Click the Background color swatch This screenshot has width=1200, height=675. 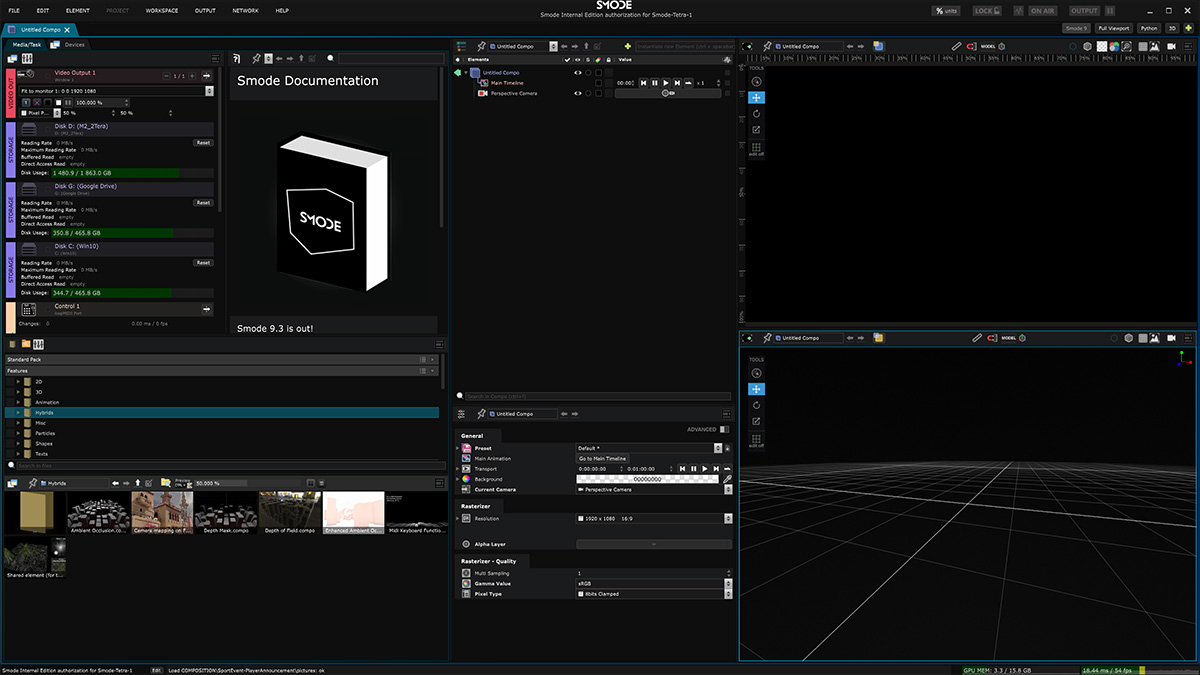pyautogui.click(x=648, y=479)
